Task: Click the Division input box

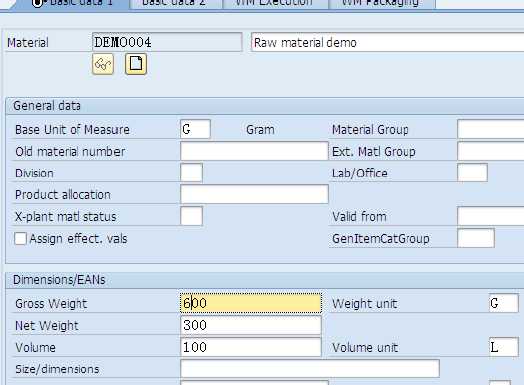Action: point(191,173)
